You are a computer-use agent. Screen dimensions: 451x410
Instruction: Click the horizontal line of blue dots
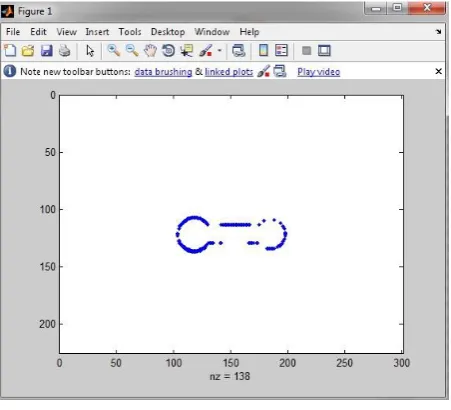click(x=235, y=225)
